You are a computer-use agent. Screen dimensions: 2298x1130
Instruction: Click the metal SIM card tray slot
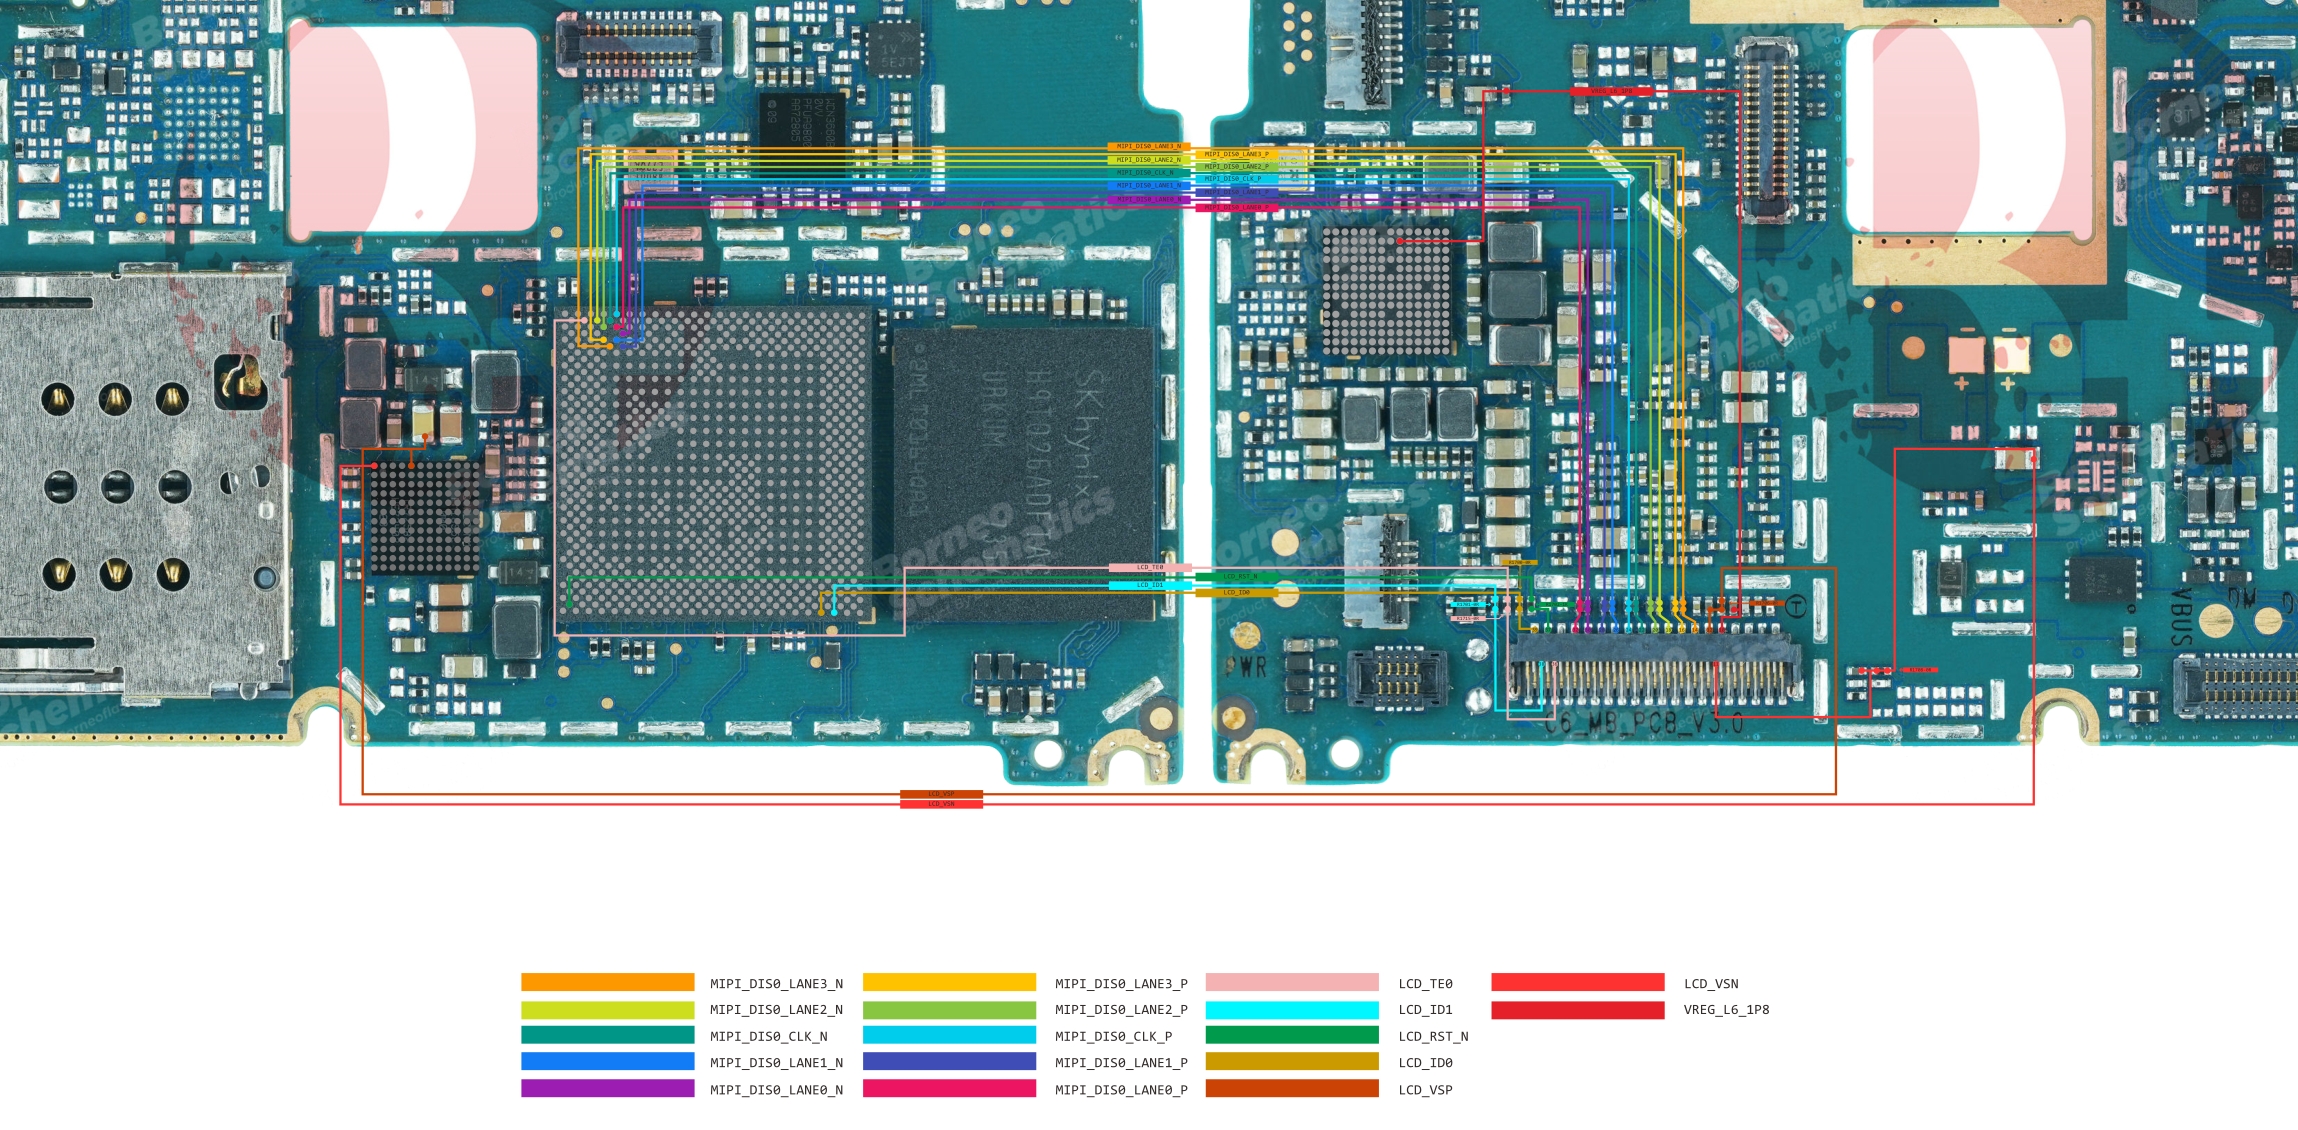(x=145, y=480)
